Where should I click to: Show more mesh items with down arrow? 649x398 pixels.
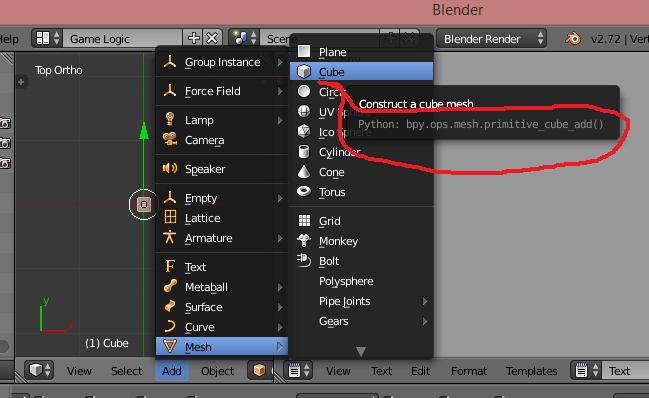pos(361,352)
